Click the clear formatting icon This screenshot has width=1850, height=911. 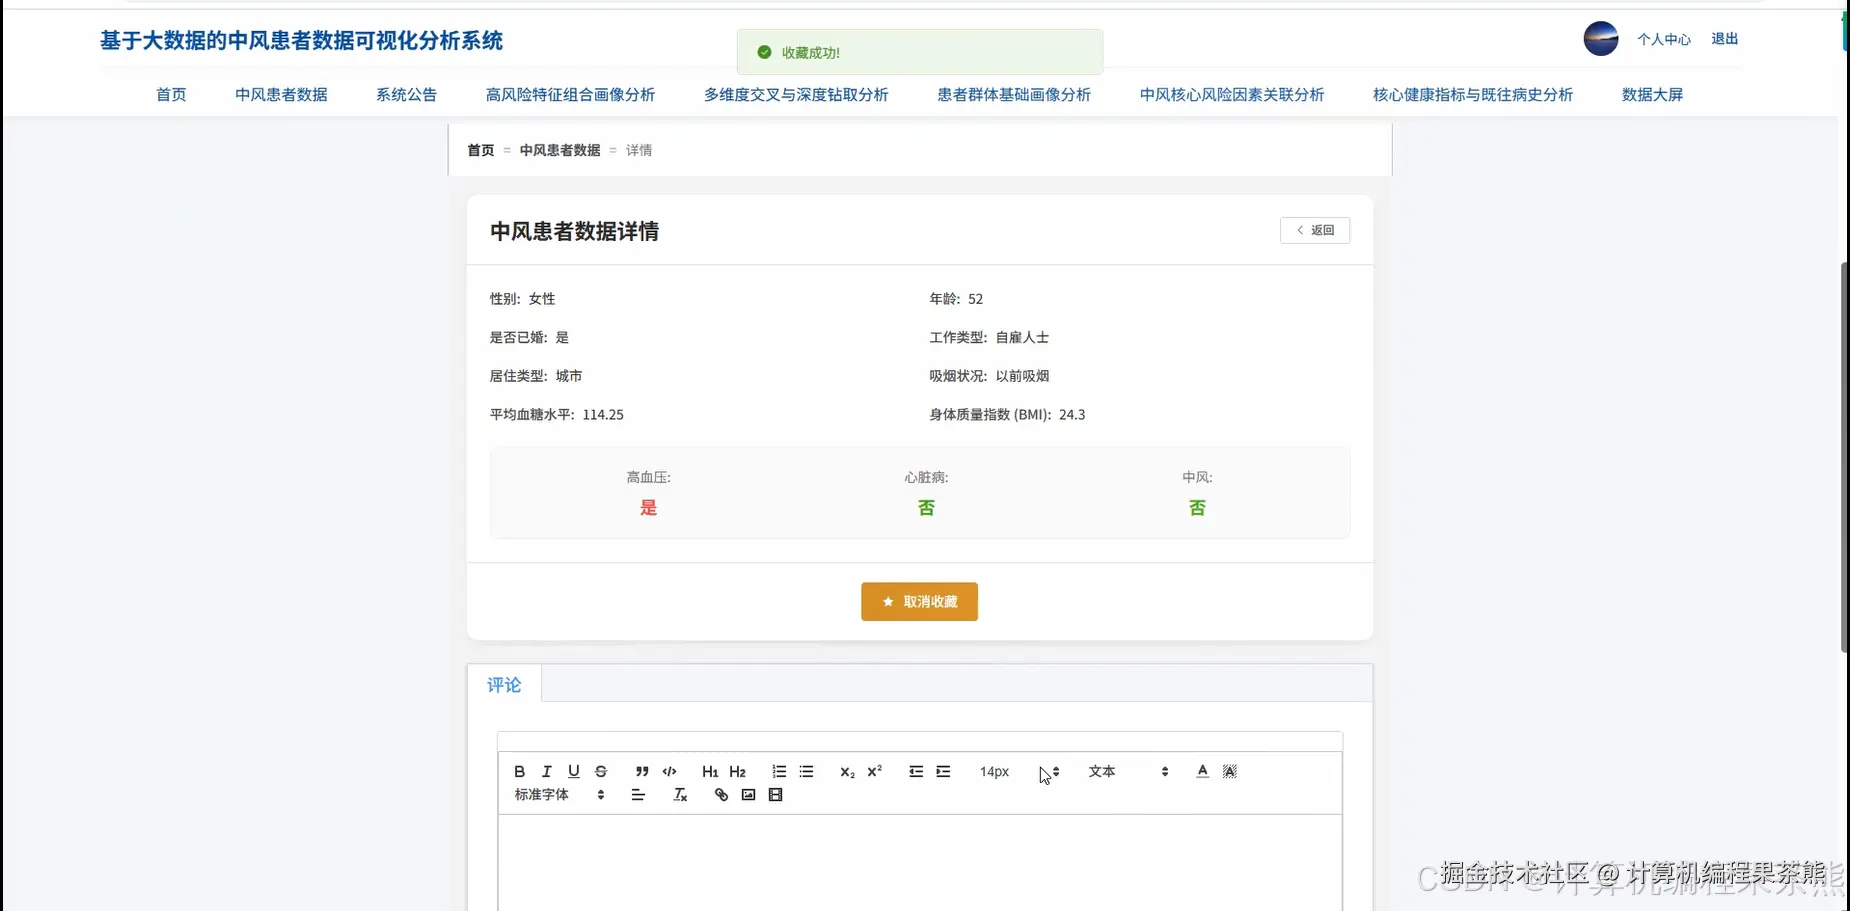(679, 795)
